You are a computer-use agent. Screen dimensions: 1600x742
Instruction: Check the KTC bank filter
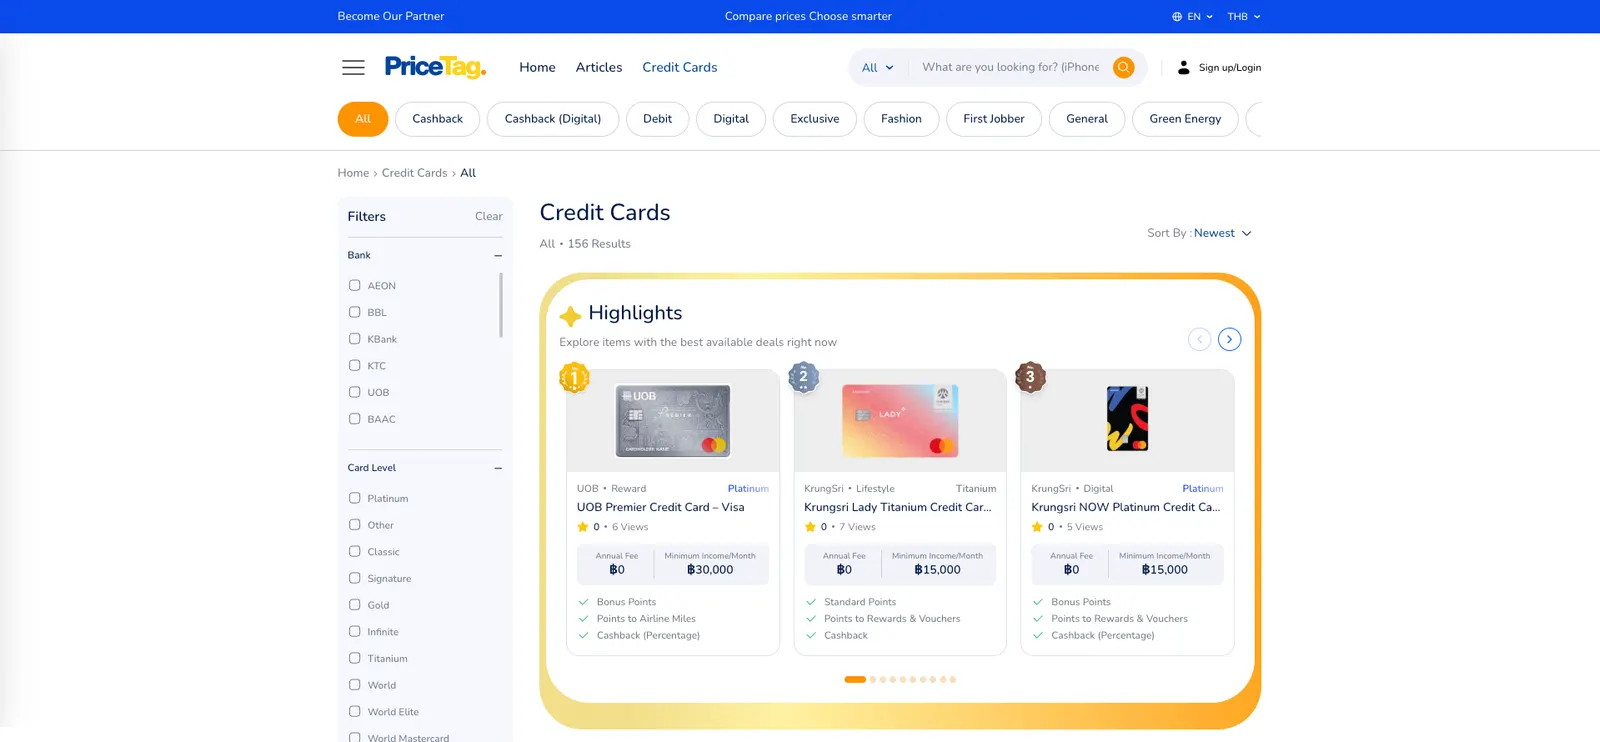click(354, 365)
